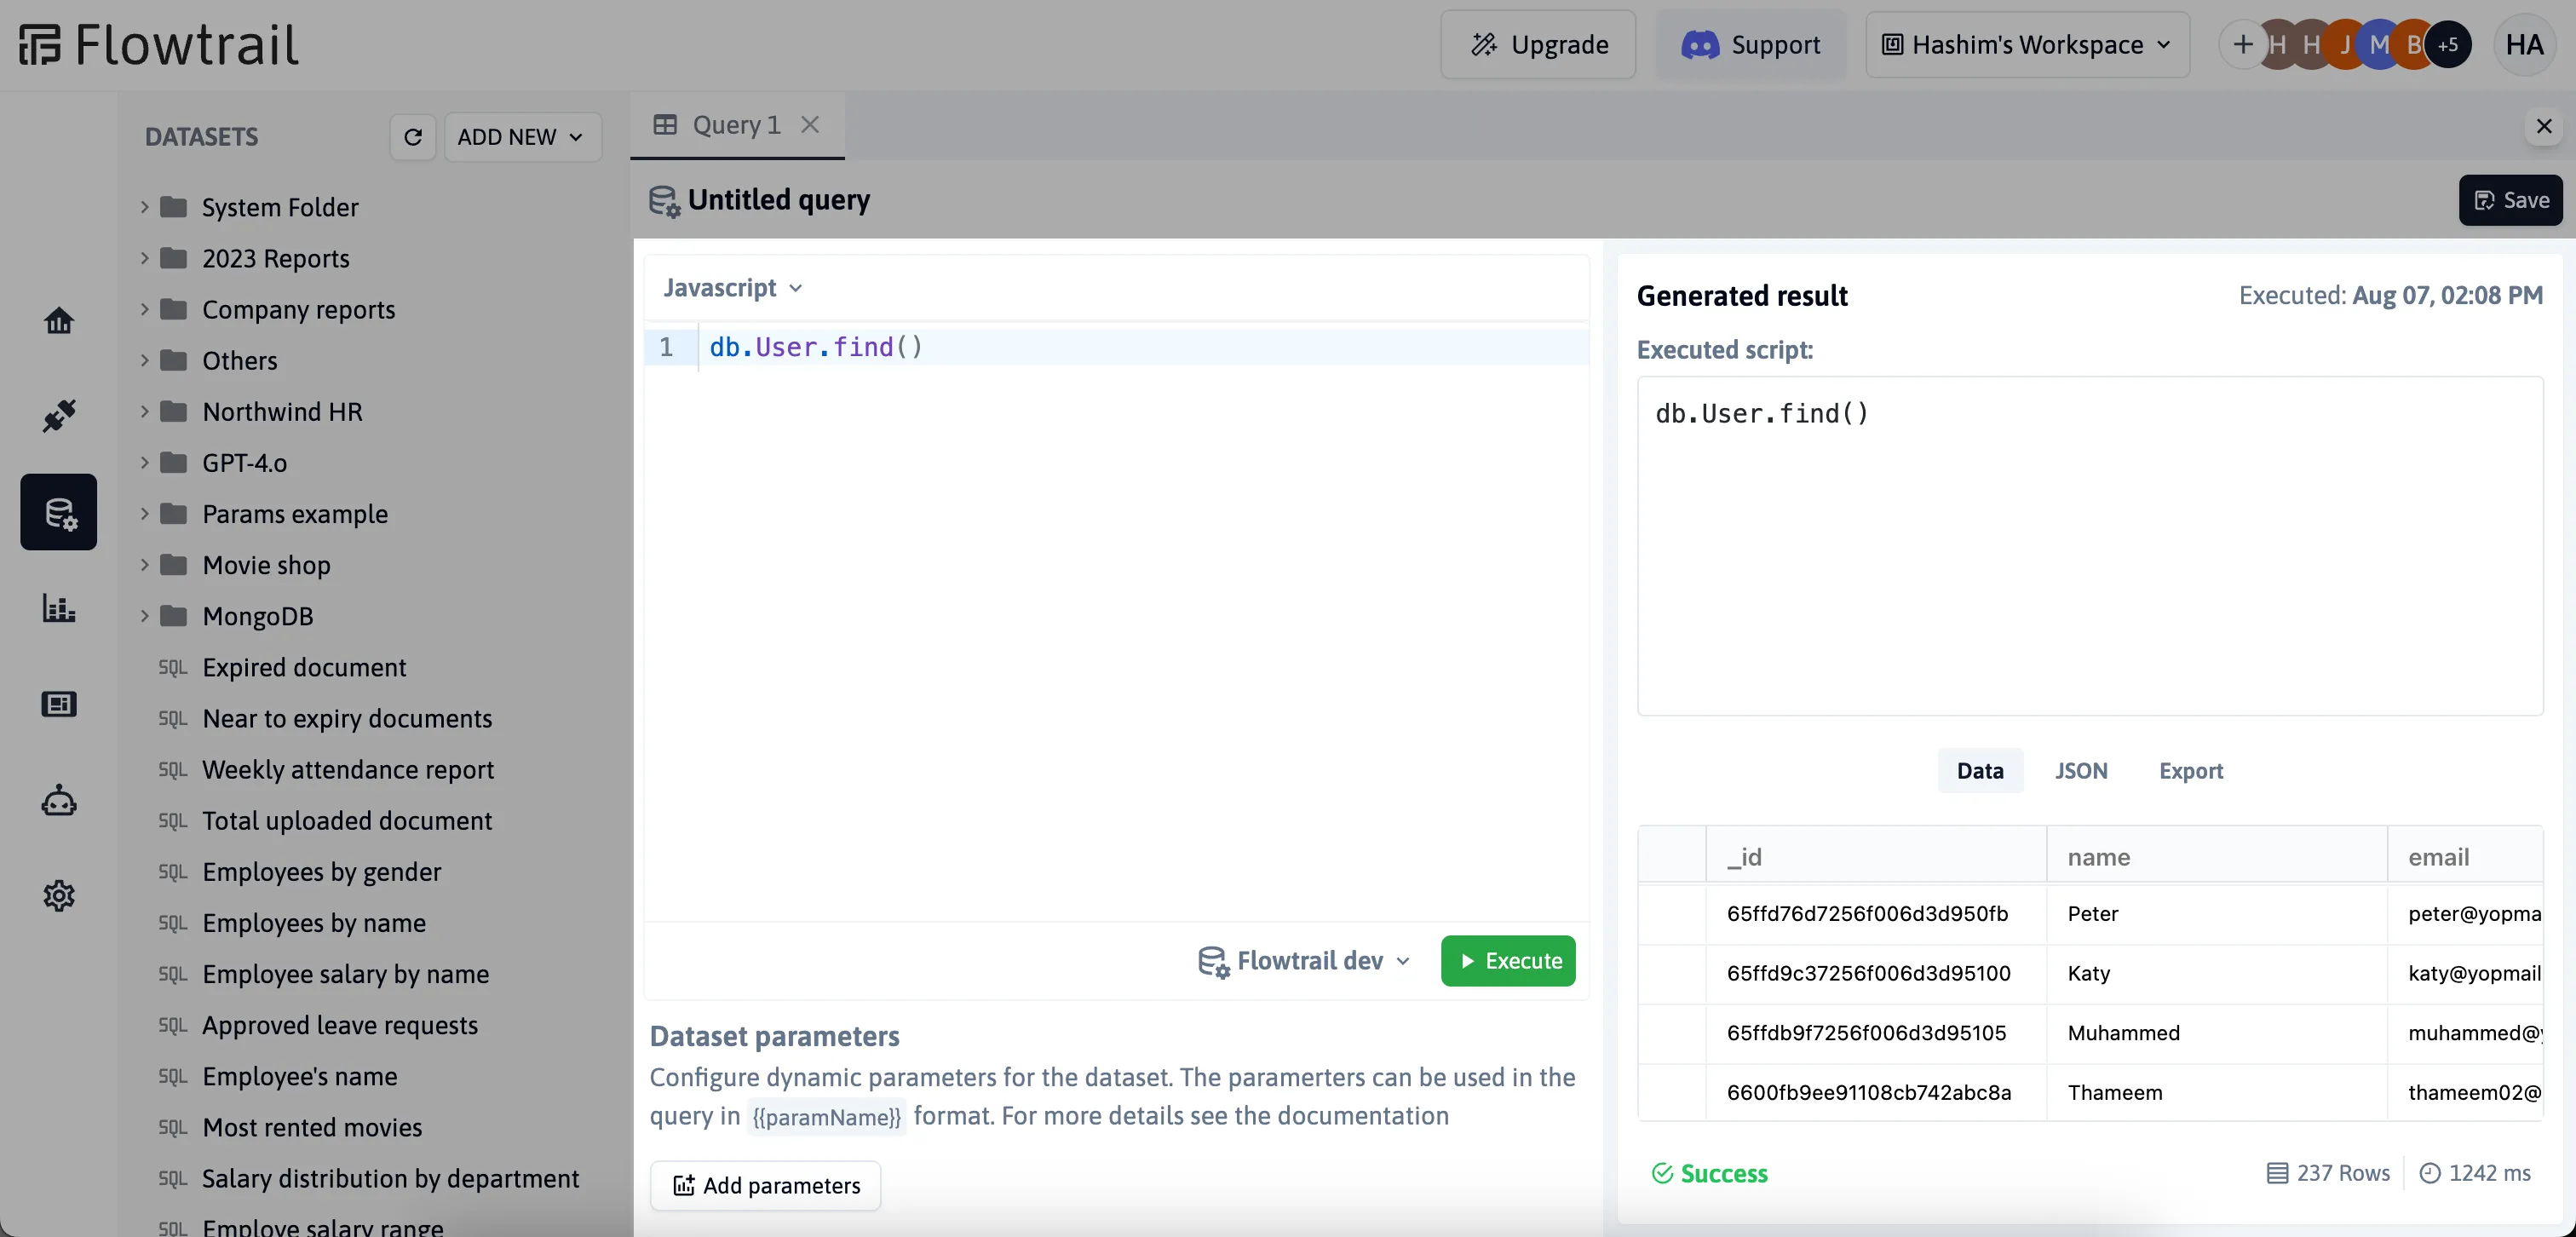
Task: Close the Query 1 tab
Action: (x=810, y=125)
